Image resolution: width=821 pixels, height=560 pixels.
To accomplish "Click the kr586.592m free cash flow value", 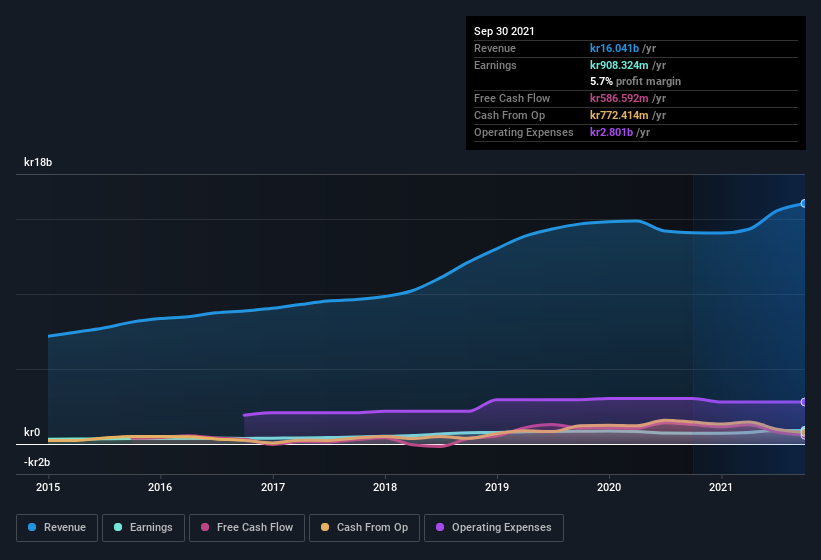I will tap(619, 98).
